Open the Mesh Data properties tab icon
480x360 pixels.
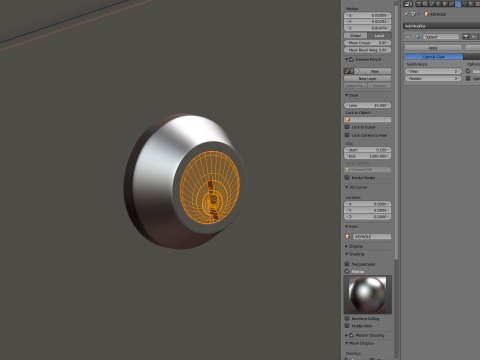tap(464, 4)
